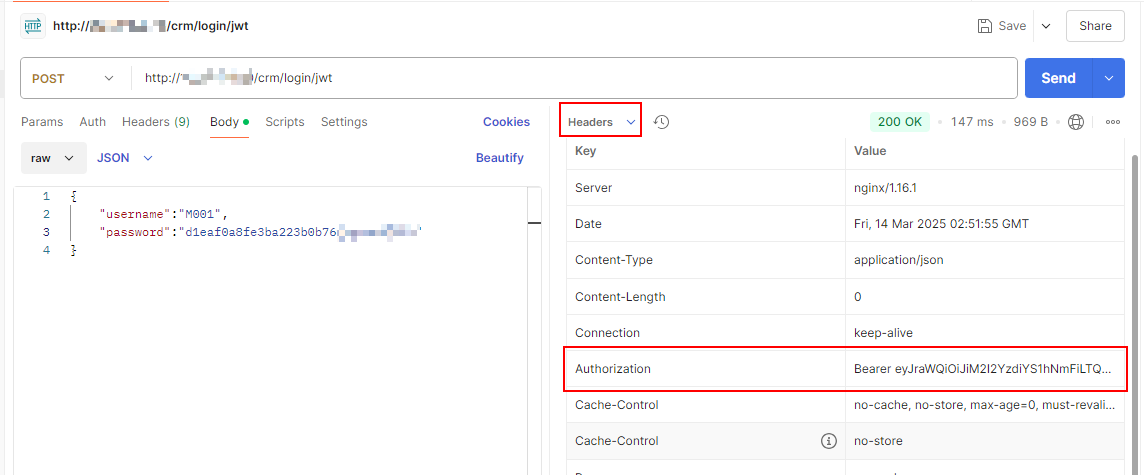Viewport: 1144px width, 475px height.
Task: Open the JSON format dropdown
Action: [125, 158]
